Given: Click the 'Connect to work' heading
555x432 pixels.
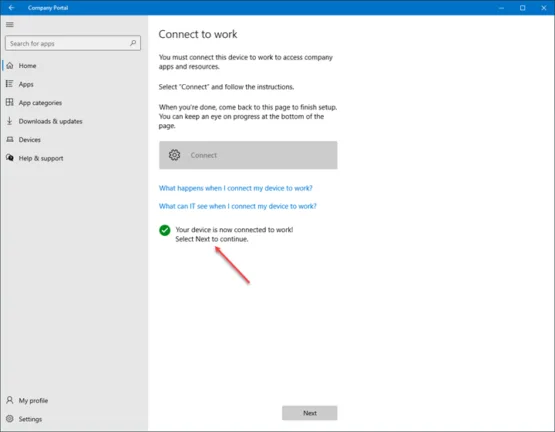Looking at the screenshot, I should (x=198, y=34).
